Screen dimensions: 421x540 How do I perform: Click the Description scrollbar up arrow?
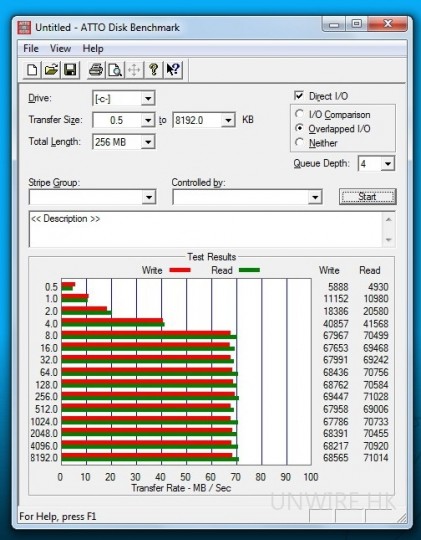389,219
